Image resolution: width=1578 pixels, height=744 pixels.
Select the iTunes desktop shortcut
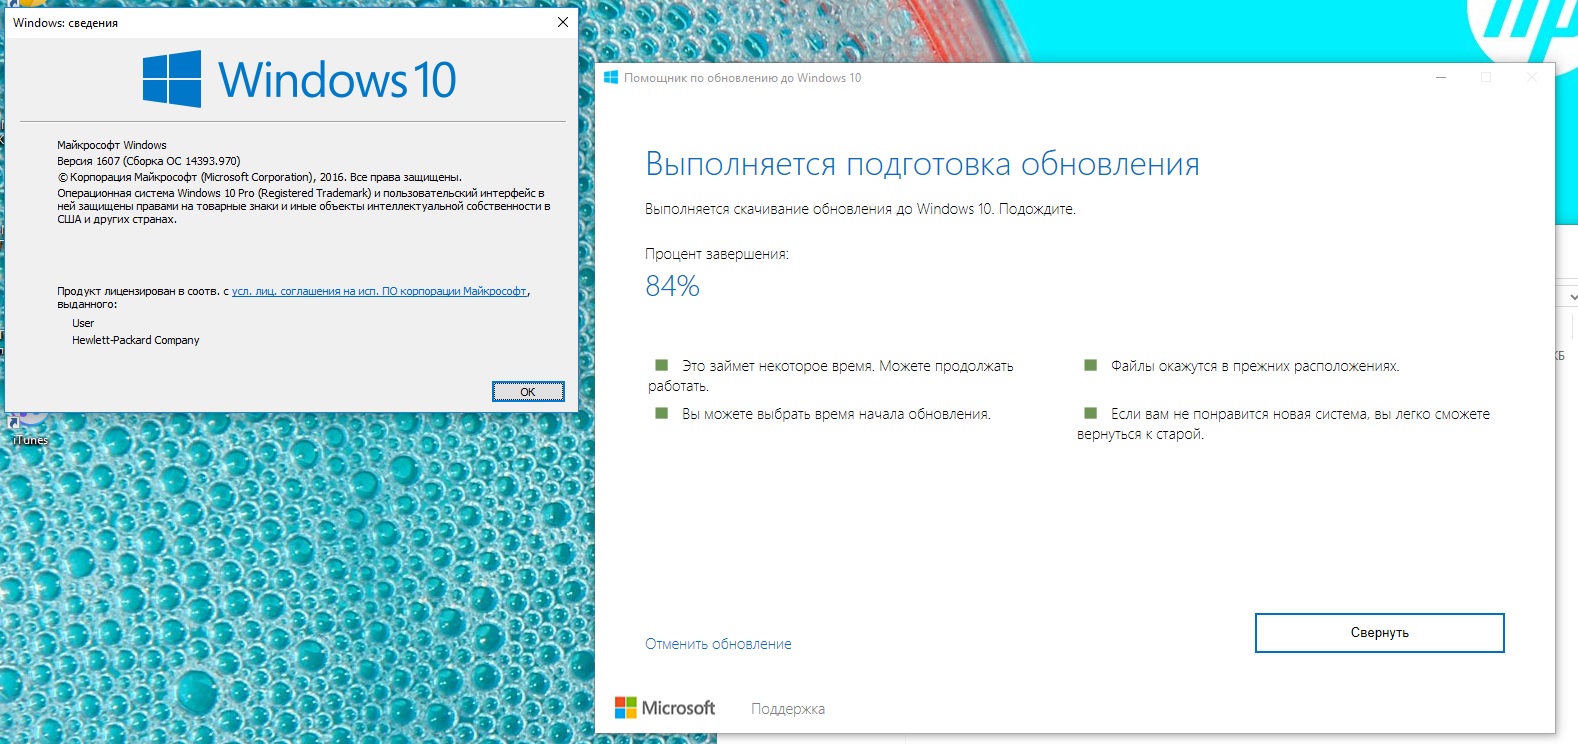(29, 430)
